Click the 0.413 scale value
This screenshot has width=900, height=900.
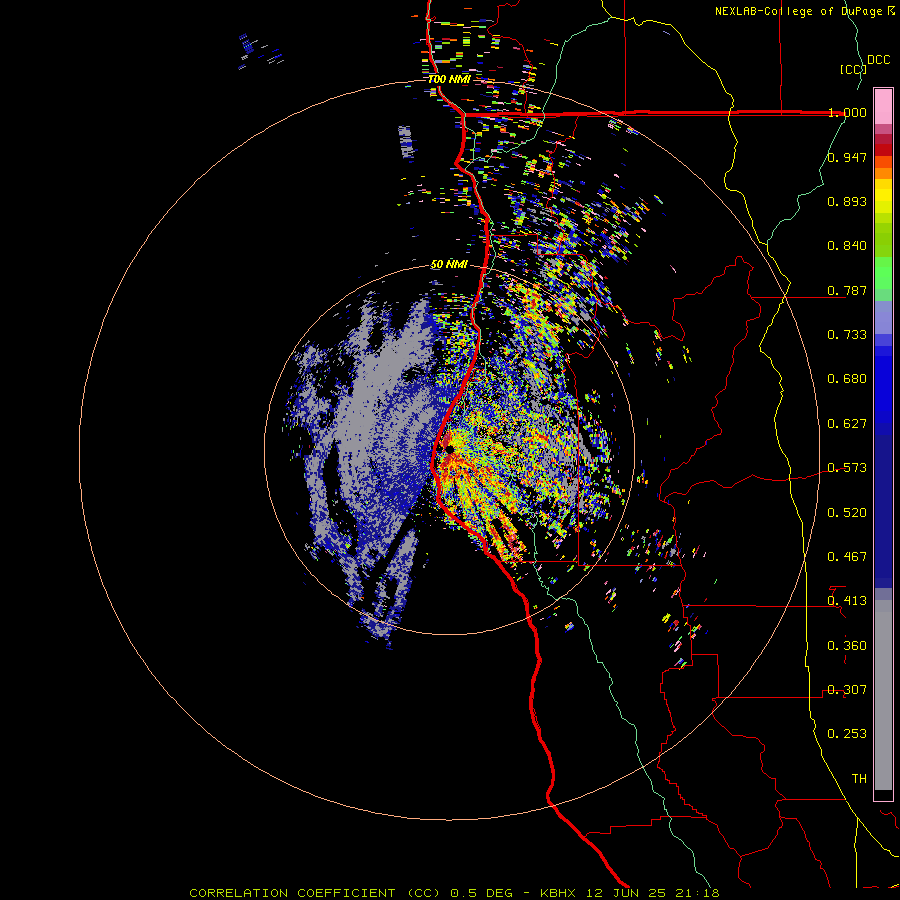(847, 601)
